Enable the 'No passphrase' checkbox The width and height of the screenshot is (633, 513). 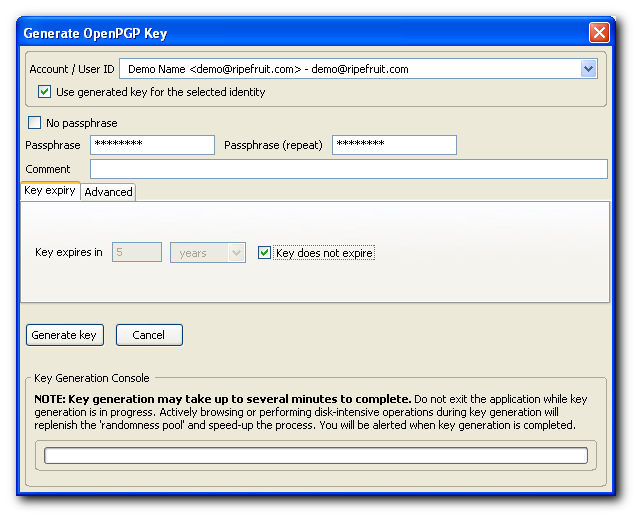point(35,123)
